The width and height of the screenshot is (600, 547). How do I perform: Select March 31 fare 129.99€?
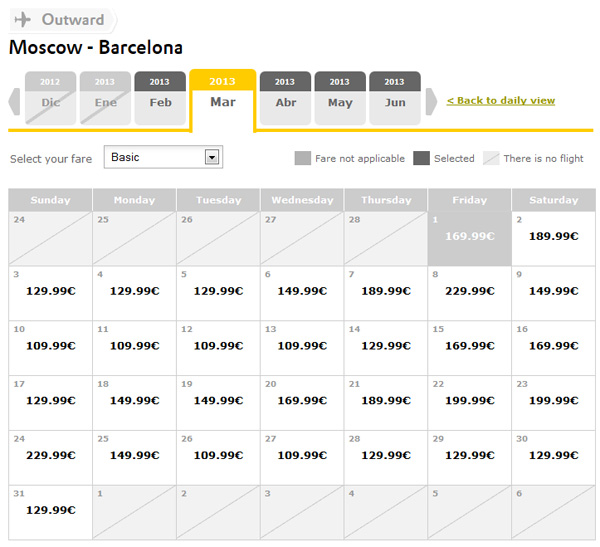(50, 510)
